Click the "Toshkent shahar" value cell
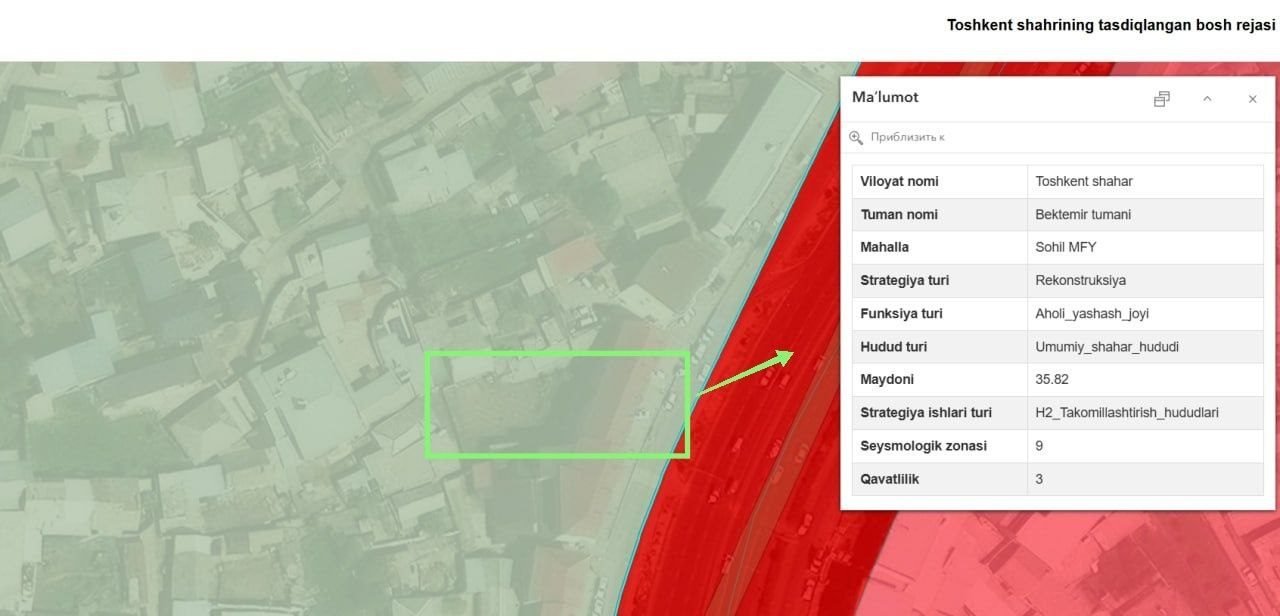The width and height of the screenshot is (1280, 616). [1145, 181]
